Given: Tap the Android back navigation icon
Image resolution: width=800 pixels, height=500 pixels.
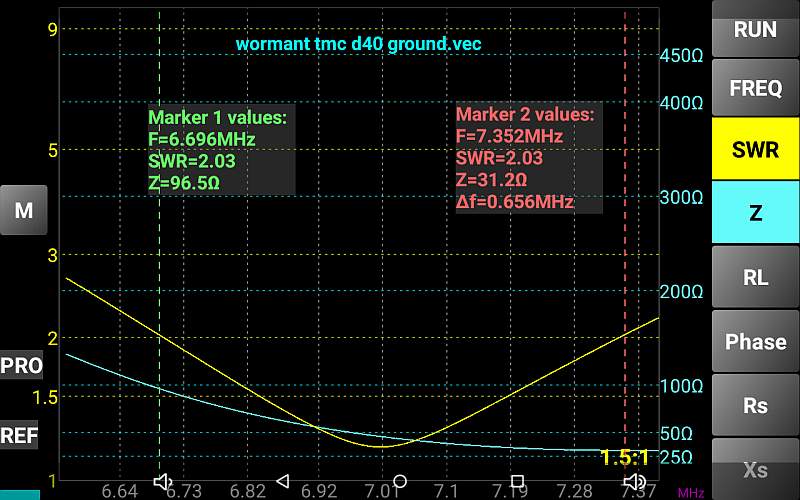Looking at the screenshot, I should point(281,482).
